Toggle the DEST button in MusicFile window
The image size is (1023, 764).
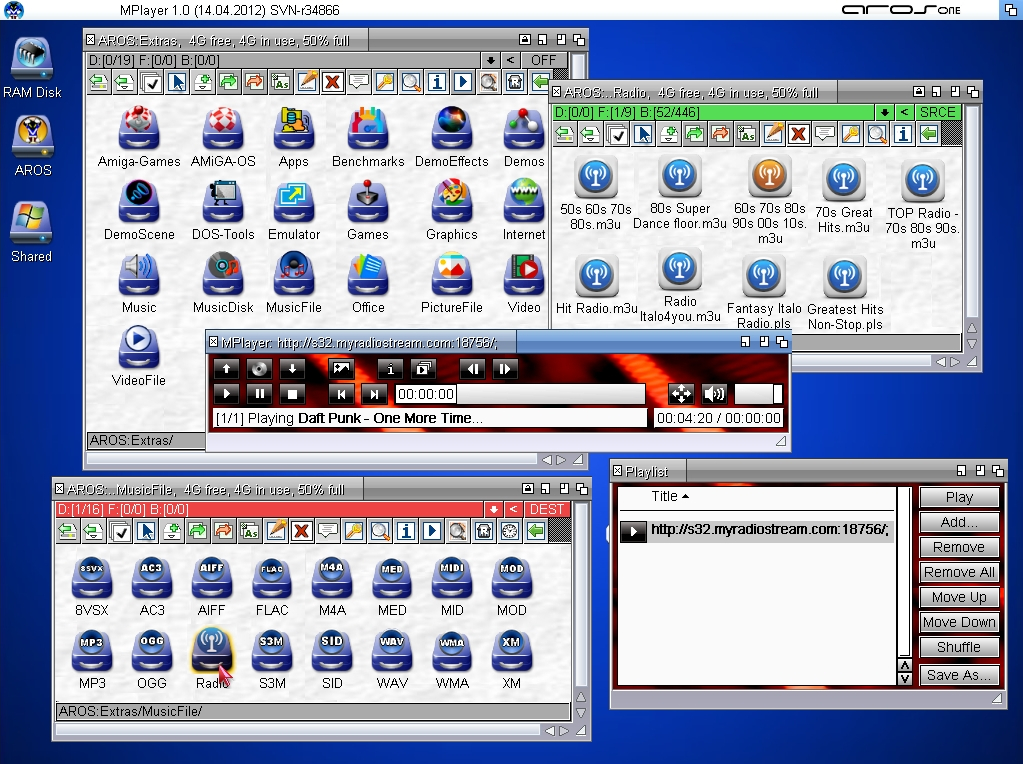coord(547,510)
